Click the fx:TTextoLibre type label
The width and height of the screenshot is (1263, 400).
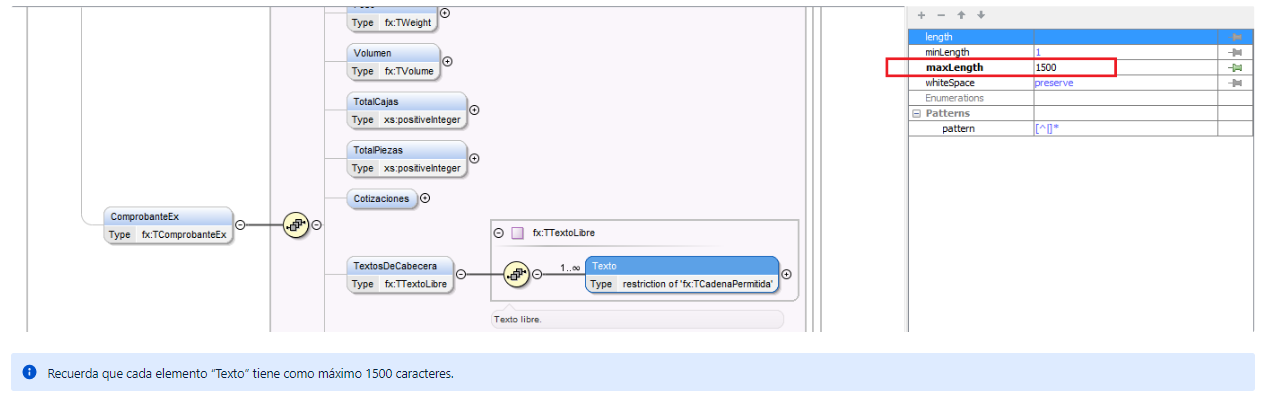564,233
